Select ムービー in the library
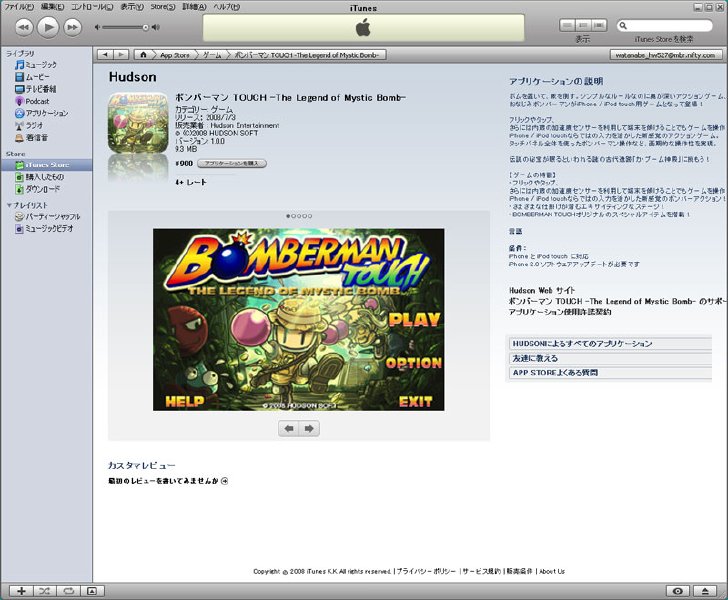728x600 pixels. point(32,77)
